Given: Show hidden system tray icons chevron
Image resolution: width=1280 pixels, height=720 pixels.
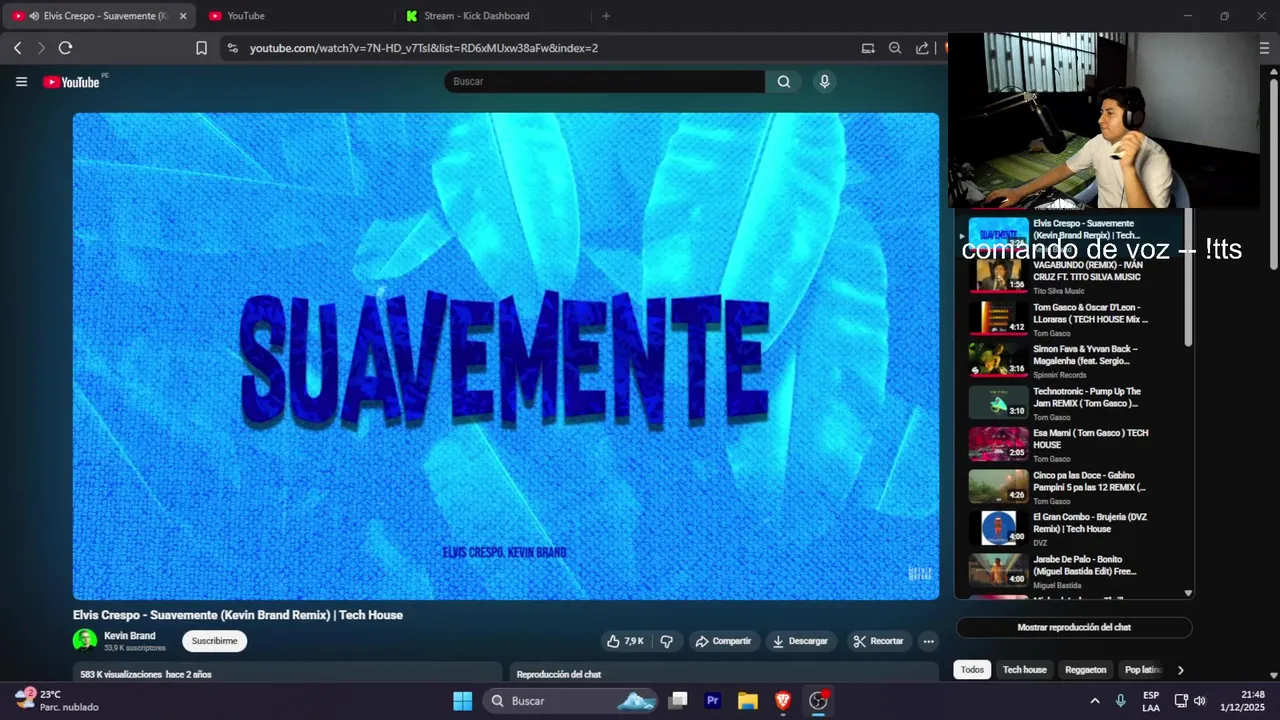Looking at the screenshot, I should [1094, 701].
